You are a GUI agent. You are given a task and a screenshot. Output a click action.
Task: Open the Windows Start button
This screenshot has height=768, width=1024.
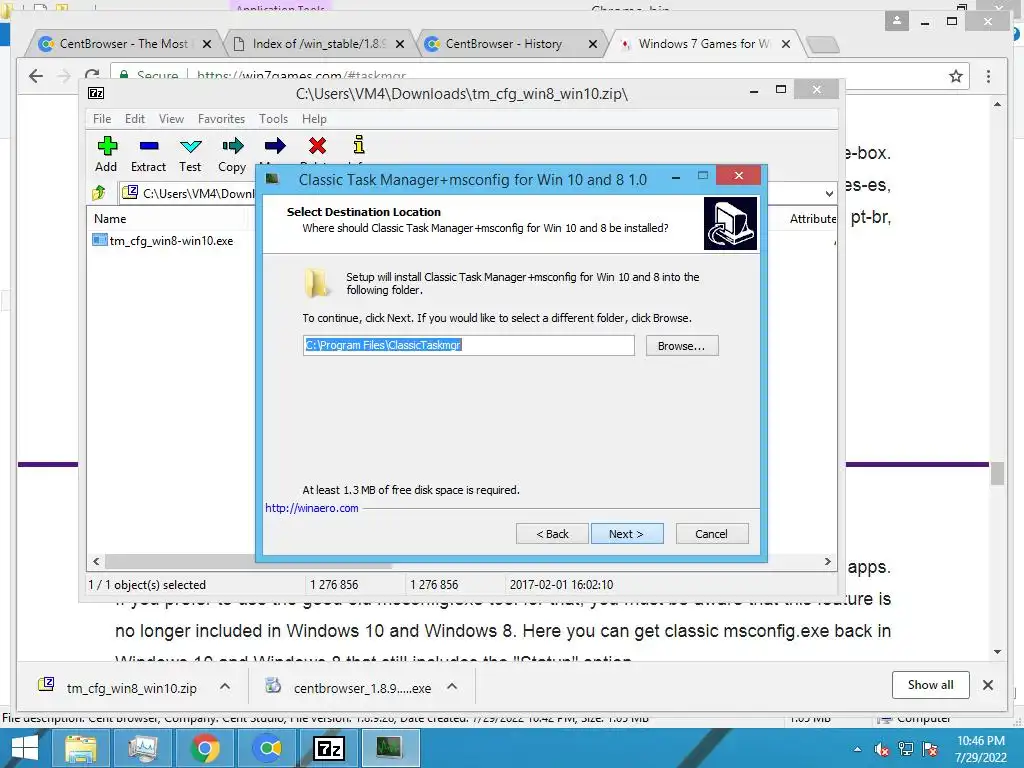[x=25, y=748]
